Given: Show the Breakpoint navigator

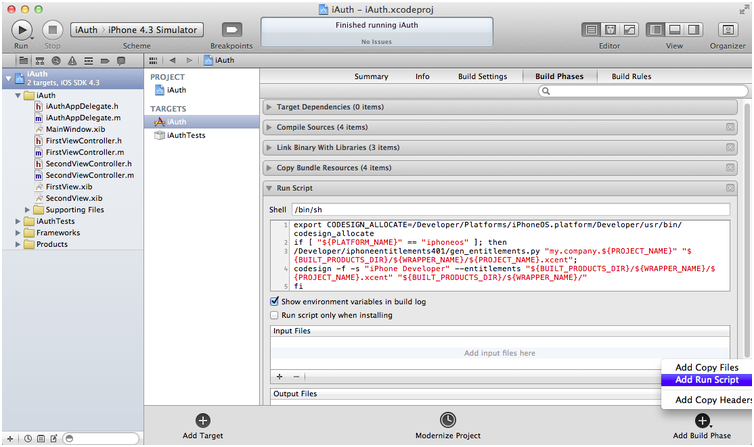Looking at the screenshot, I should [x=105, y=61].
